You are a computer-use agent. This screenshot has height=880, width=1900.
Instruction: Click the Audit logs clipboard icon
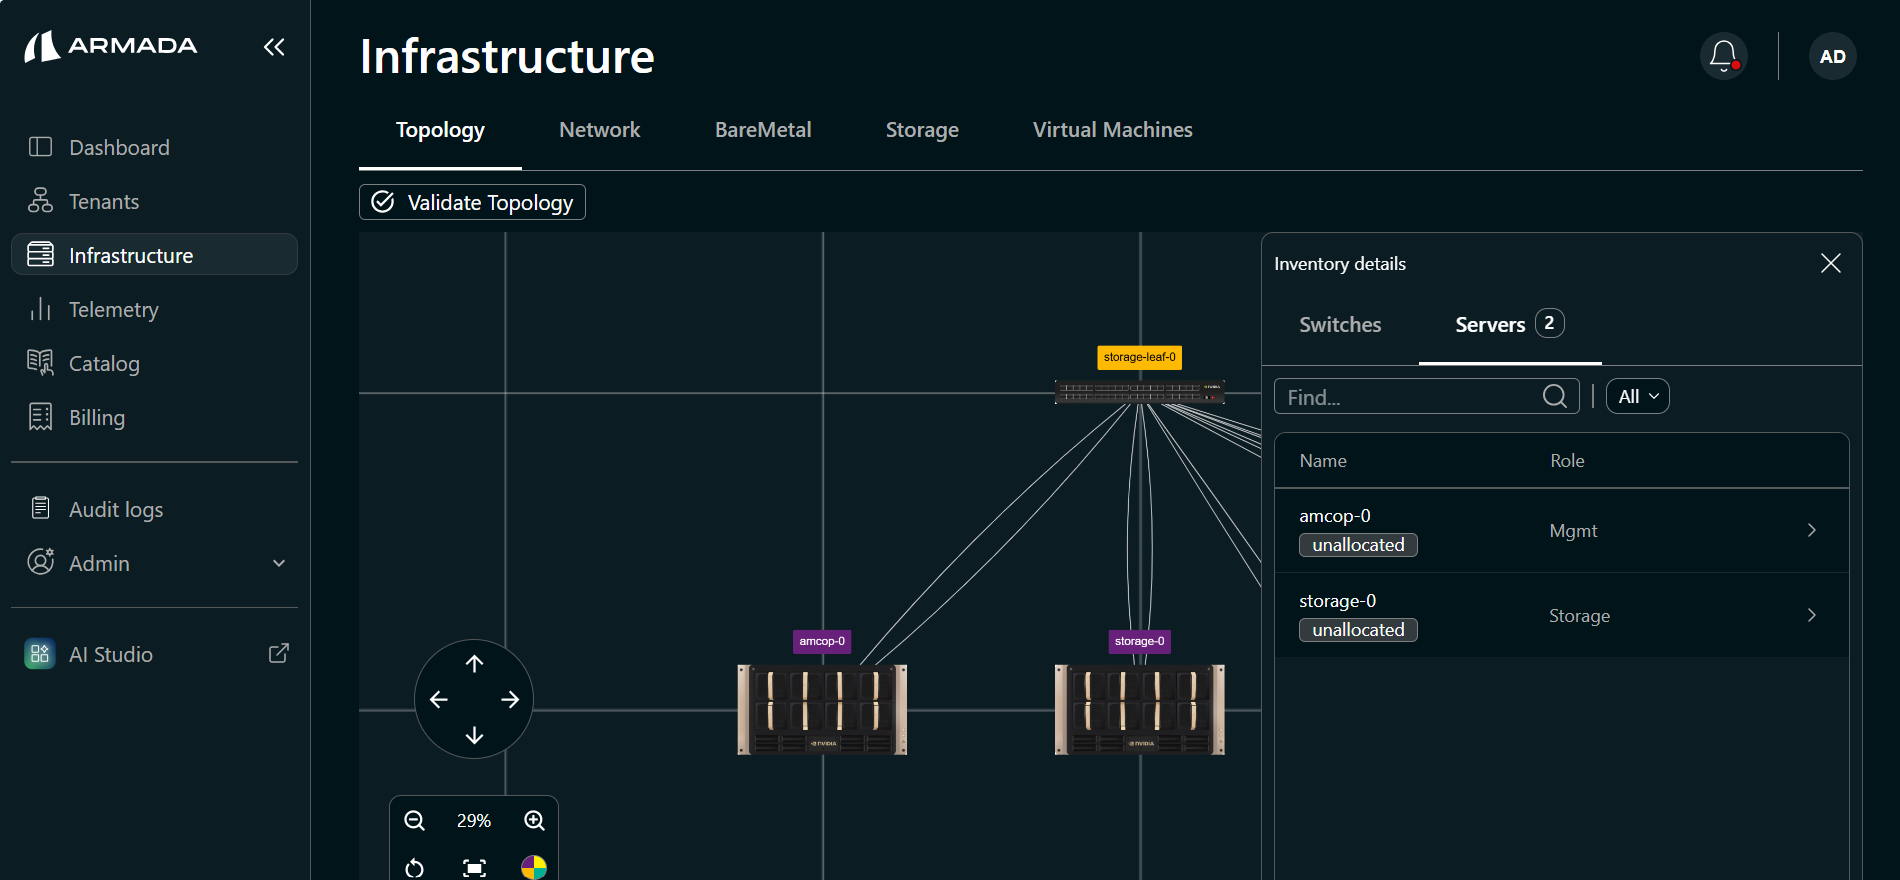coord(40,508)
